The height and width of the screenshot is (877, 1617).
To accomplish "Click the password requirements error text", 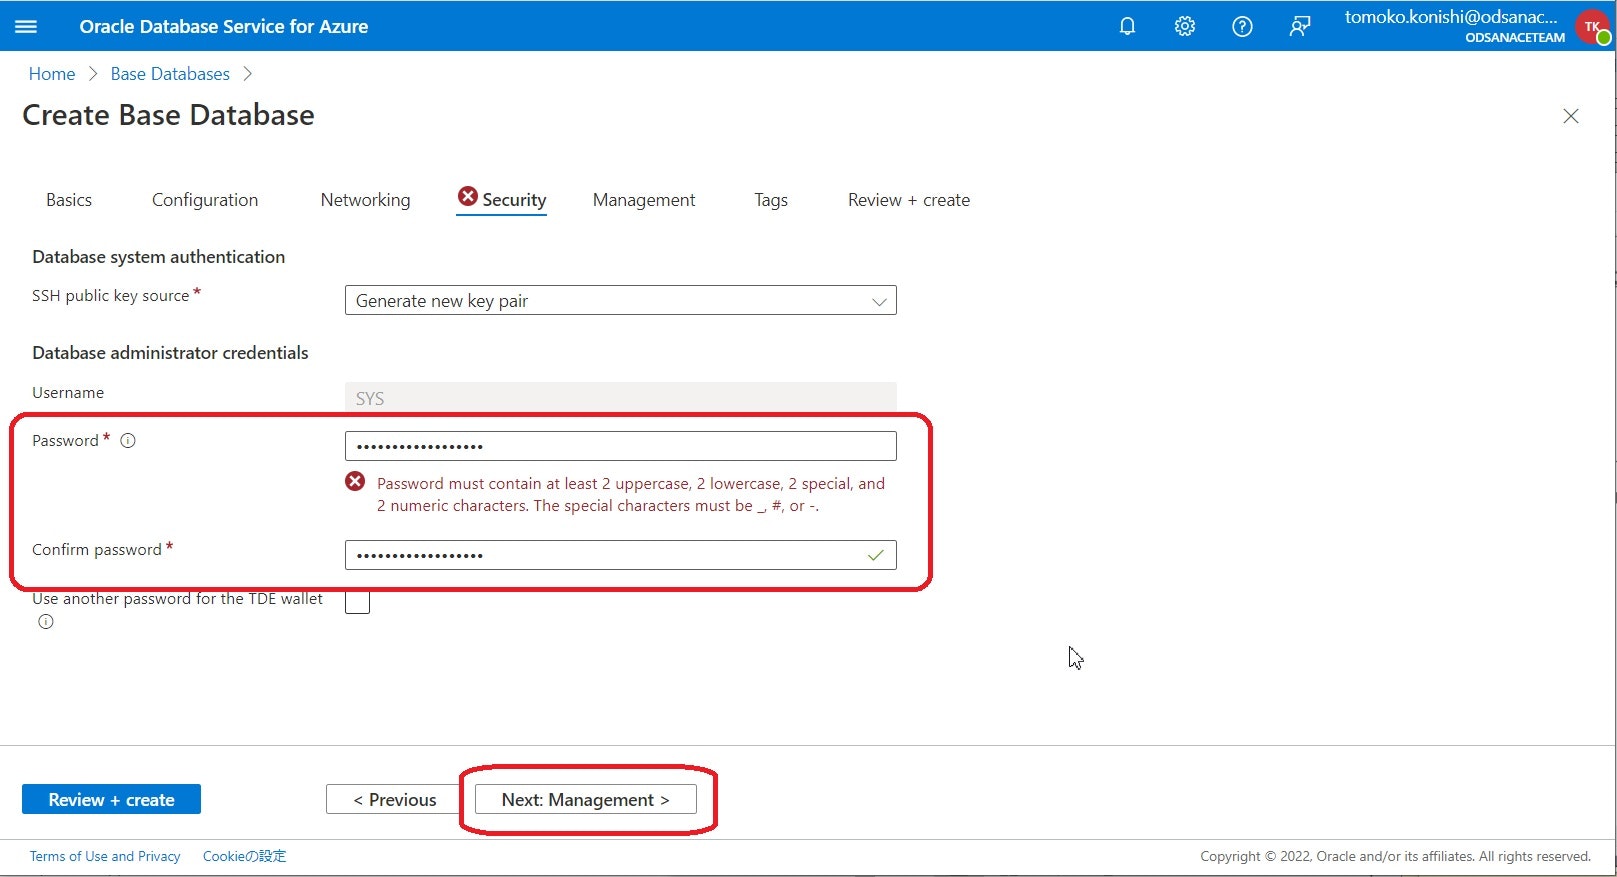I will click(x=631, y=494).
